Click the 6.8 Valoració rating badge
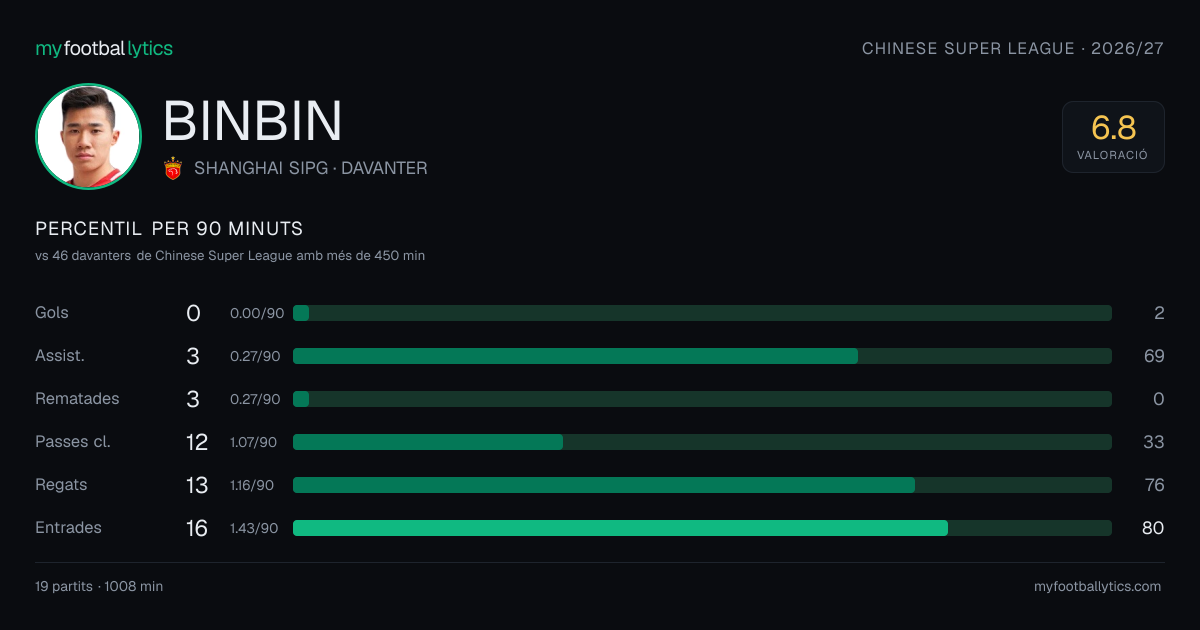 [1113, 137]
